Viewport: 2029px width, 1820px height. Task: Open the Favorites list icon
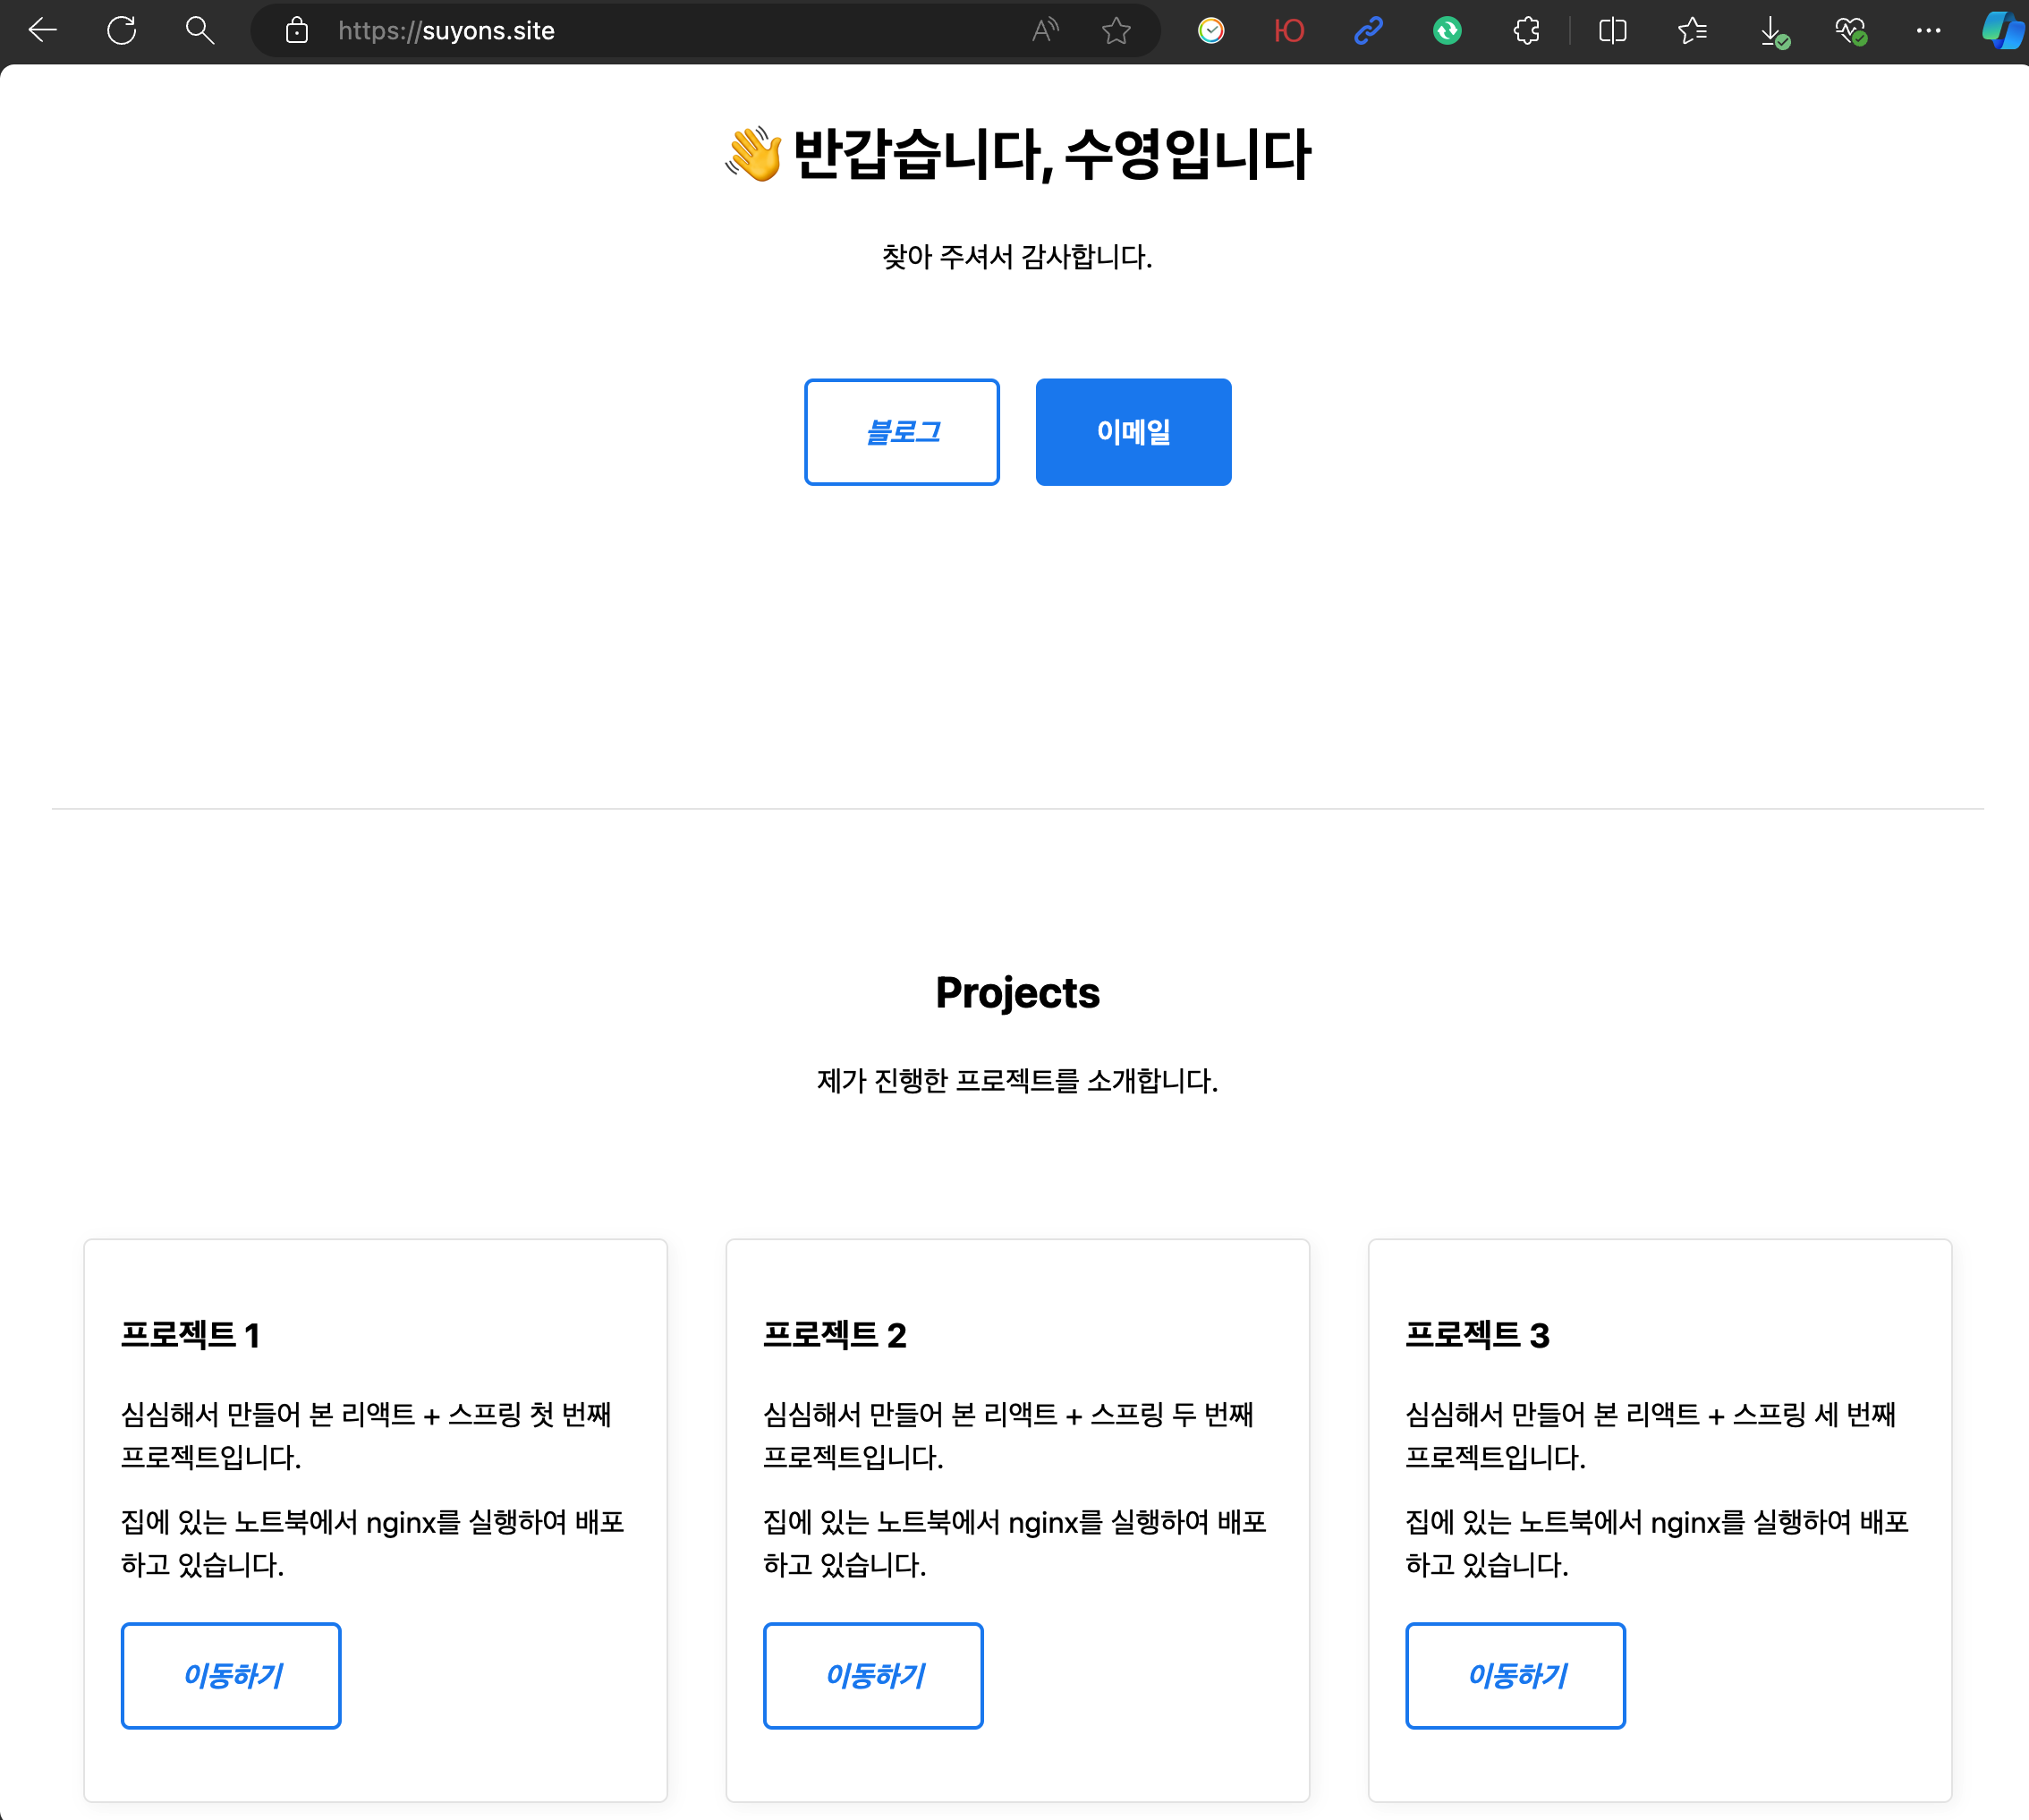pos(1692,30)
